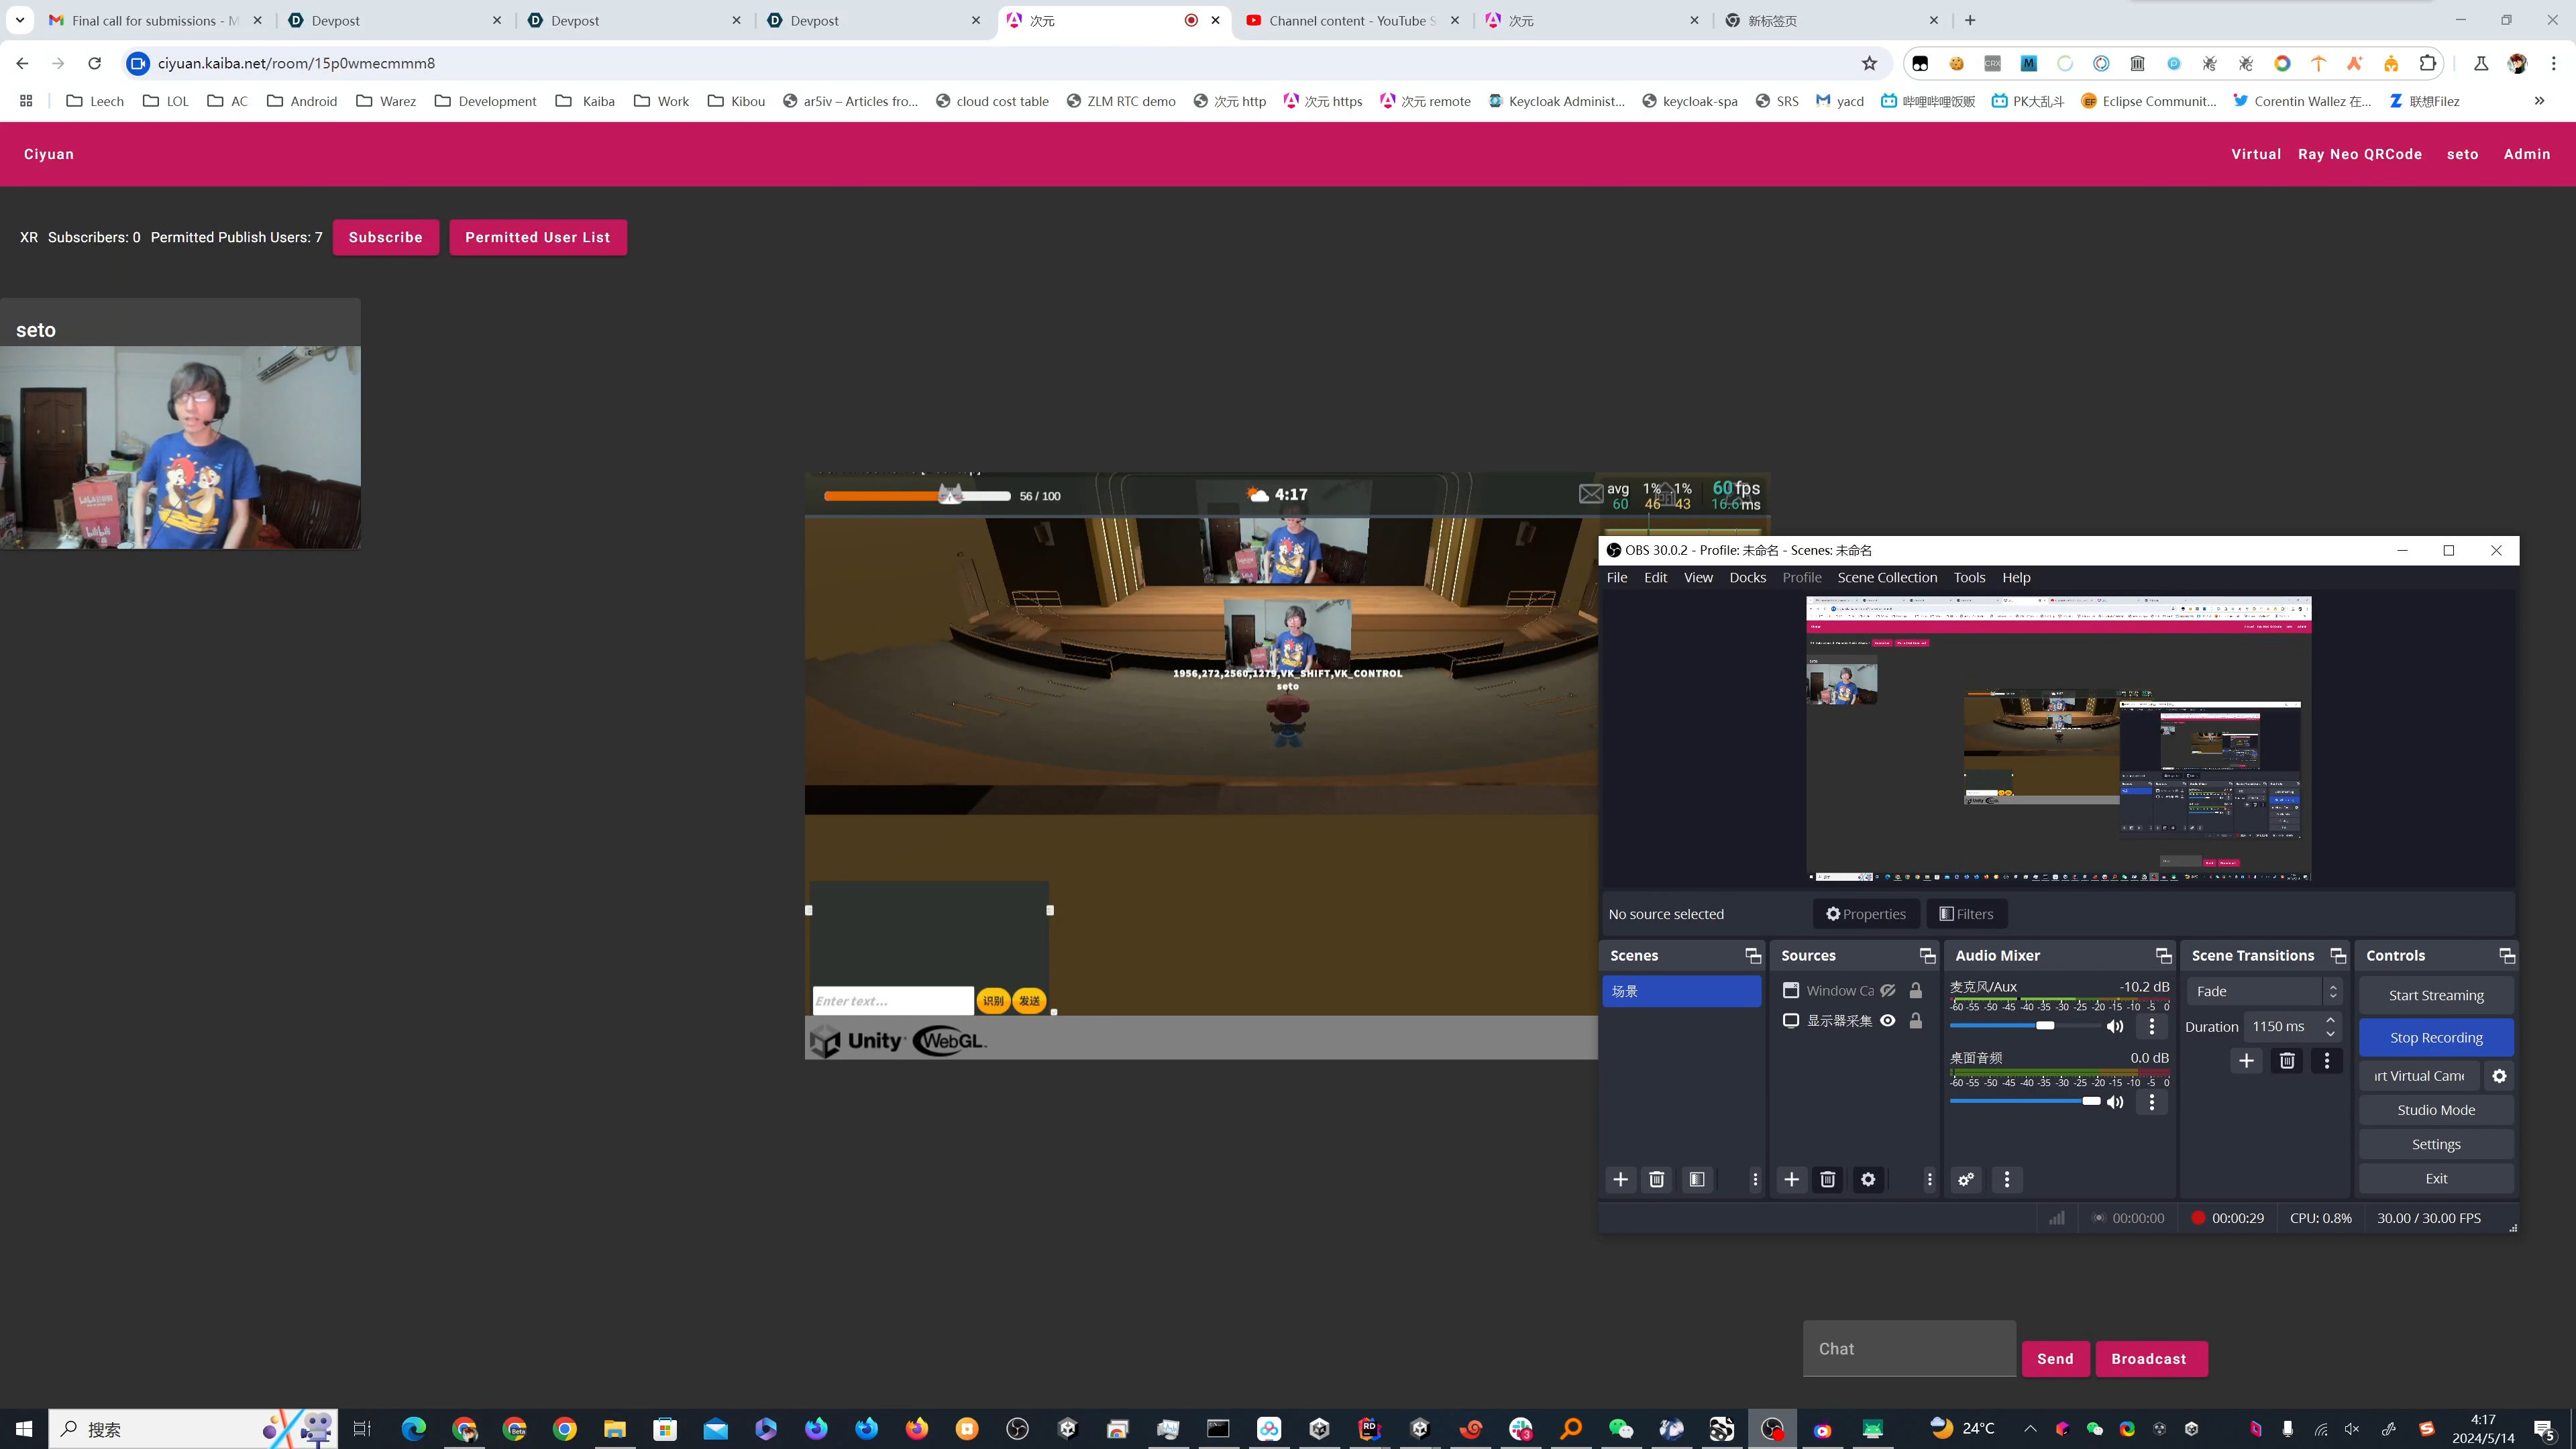Pop out the Audio Mixer dock

[x=2163, y=956]
